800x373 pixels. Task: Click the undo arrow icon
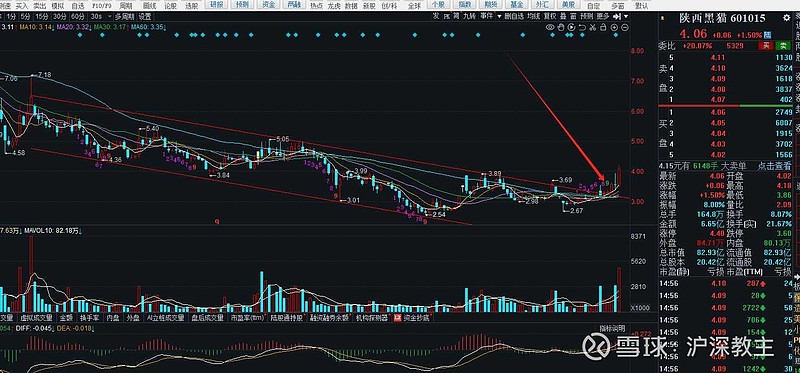tap(582, 27)
